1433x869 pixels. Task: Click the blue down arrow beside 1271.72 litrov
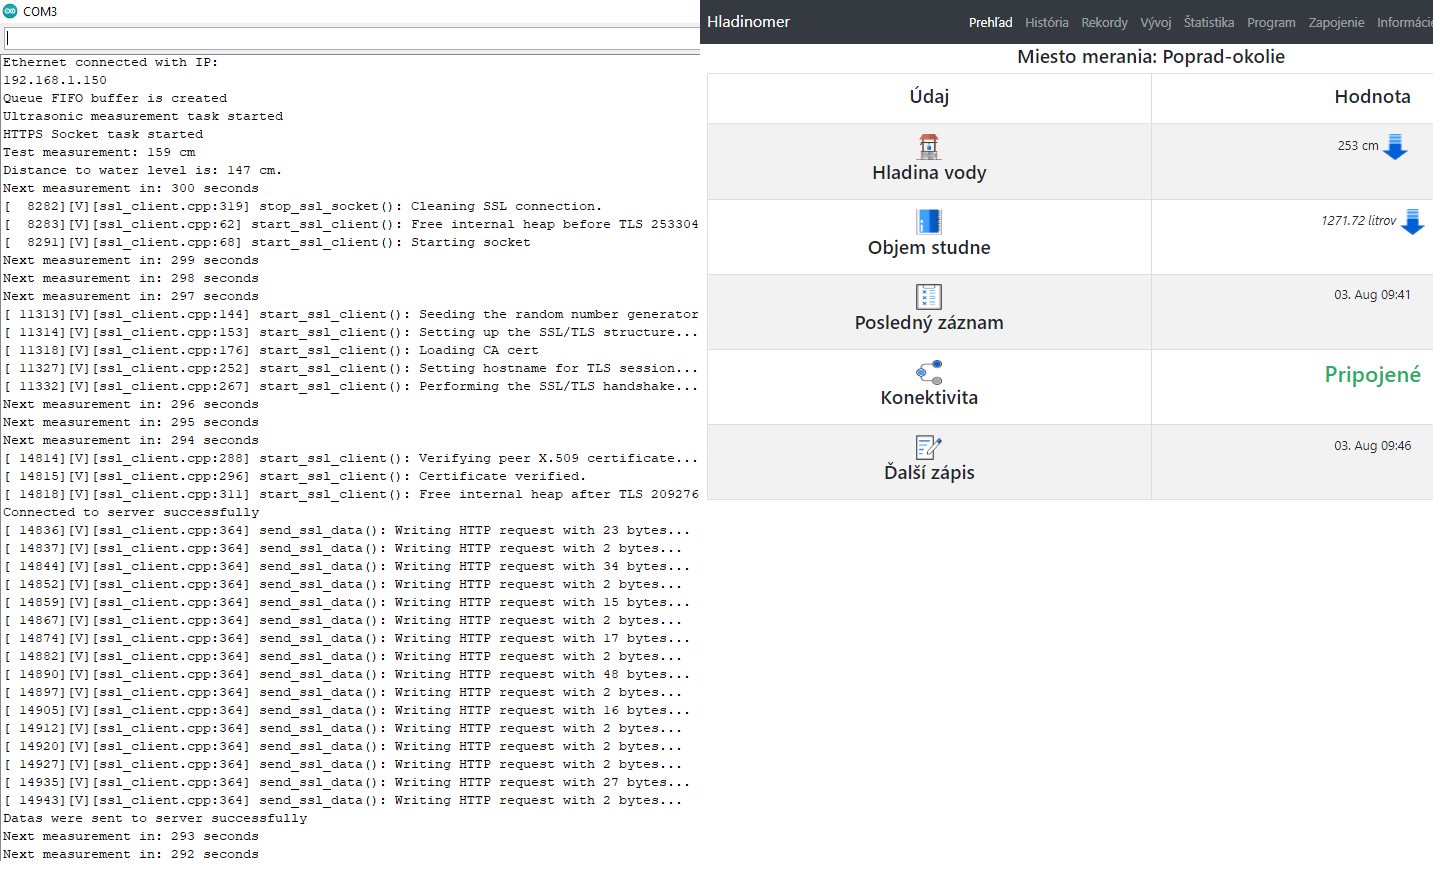tap(1412, 221)
